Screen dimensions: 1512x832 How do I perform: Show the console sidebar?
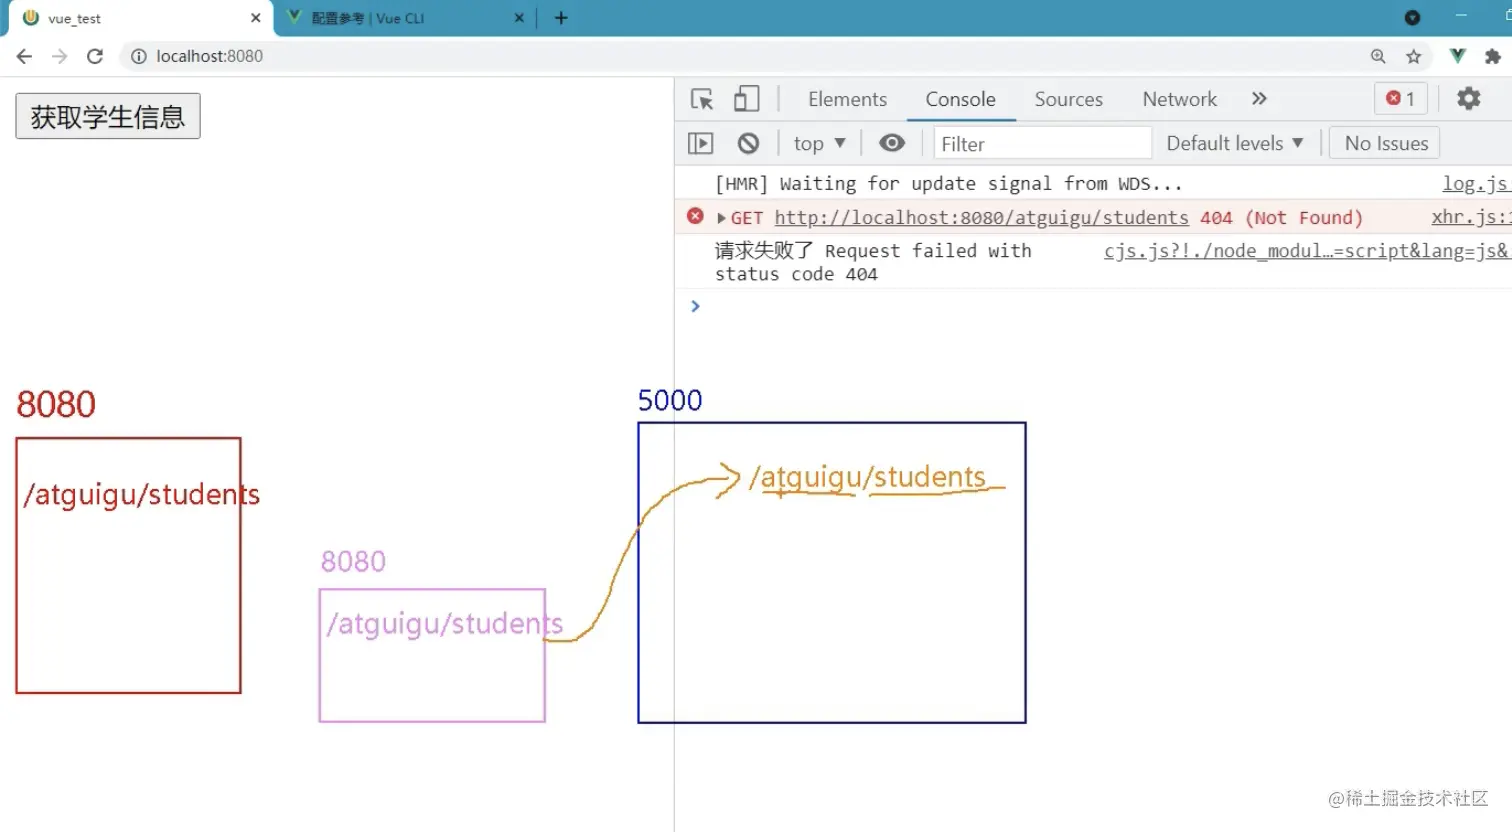[x=701, y=143]
